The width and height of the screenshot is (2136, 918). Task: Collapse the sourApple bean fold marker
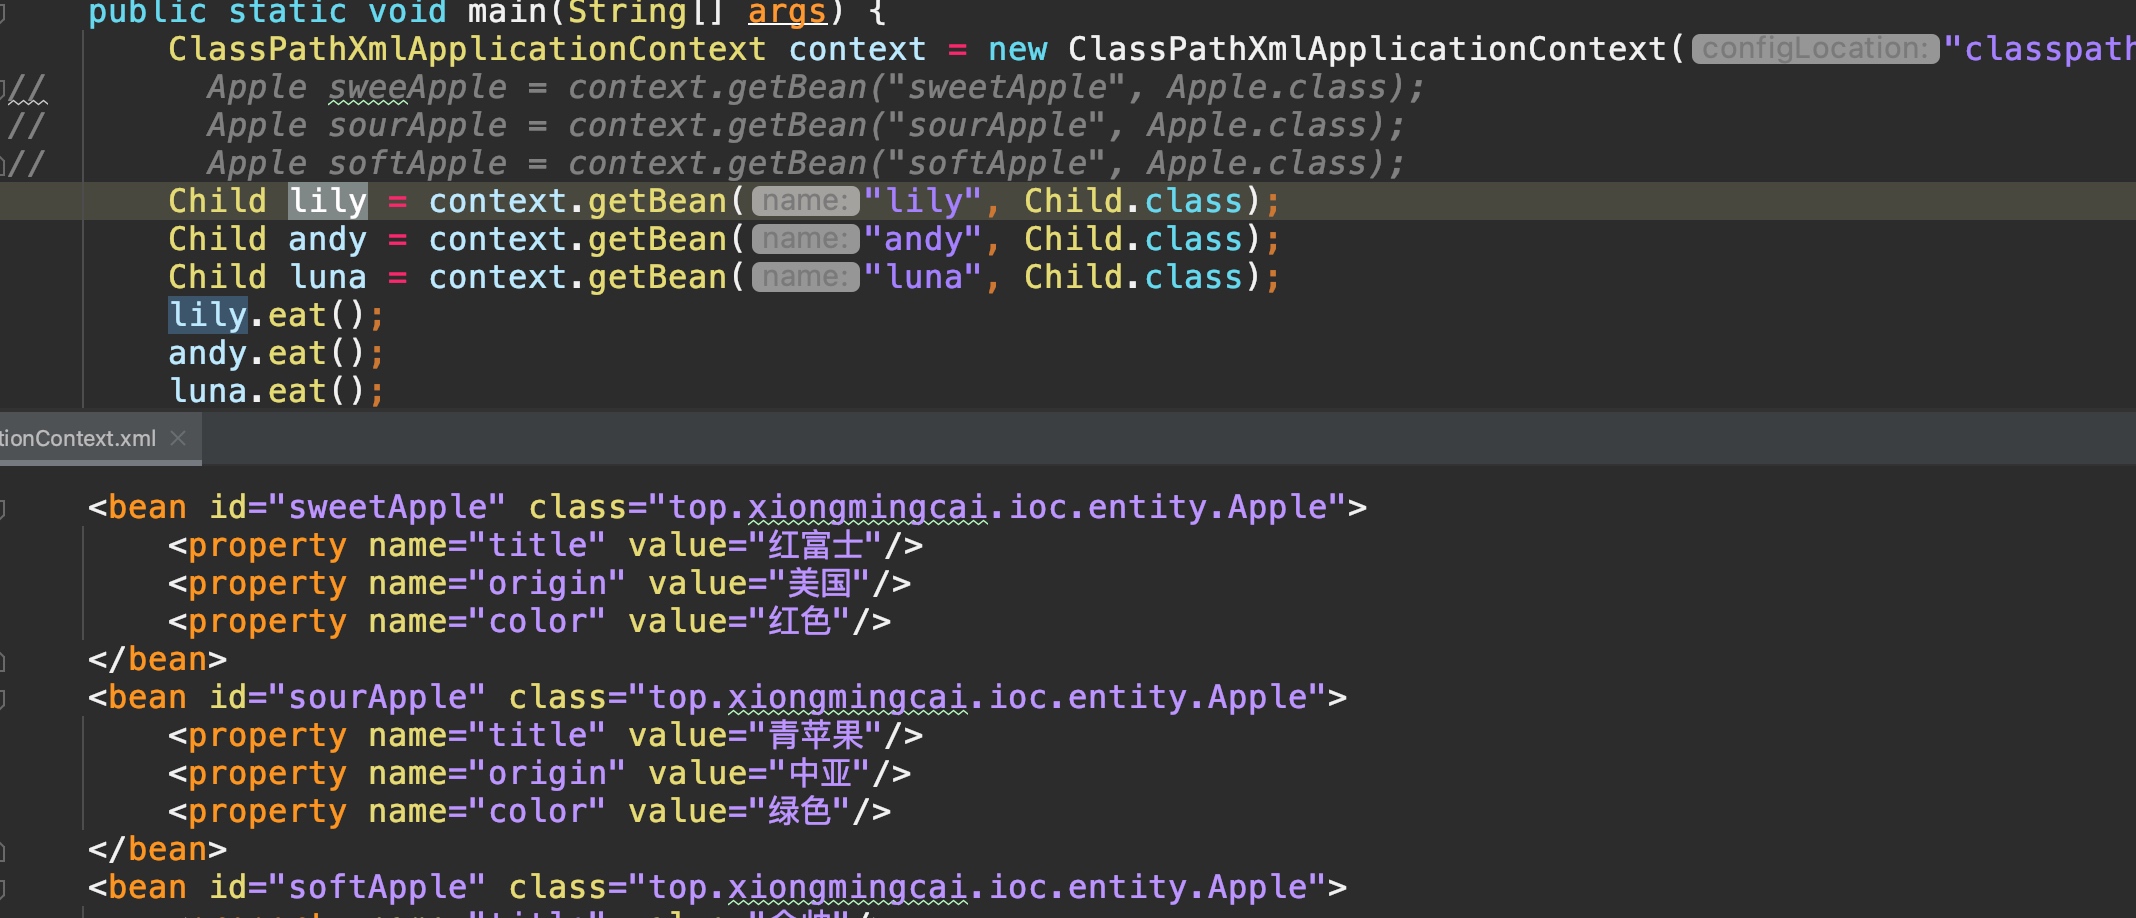pos(3,698)
